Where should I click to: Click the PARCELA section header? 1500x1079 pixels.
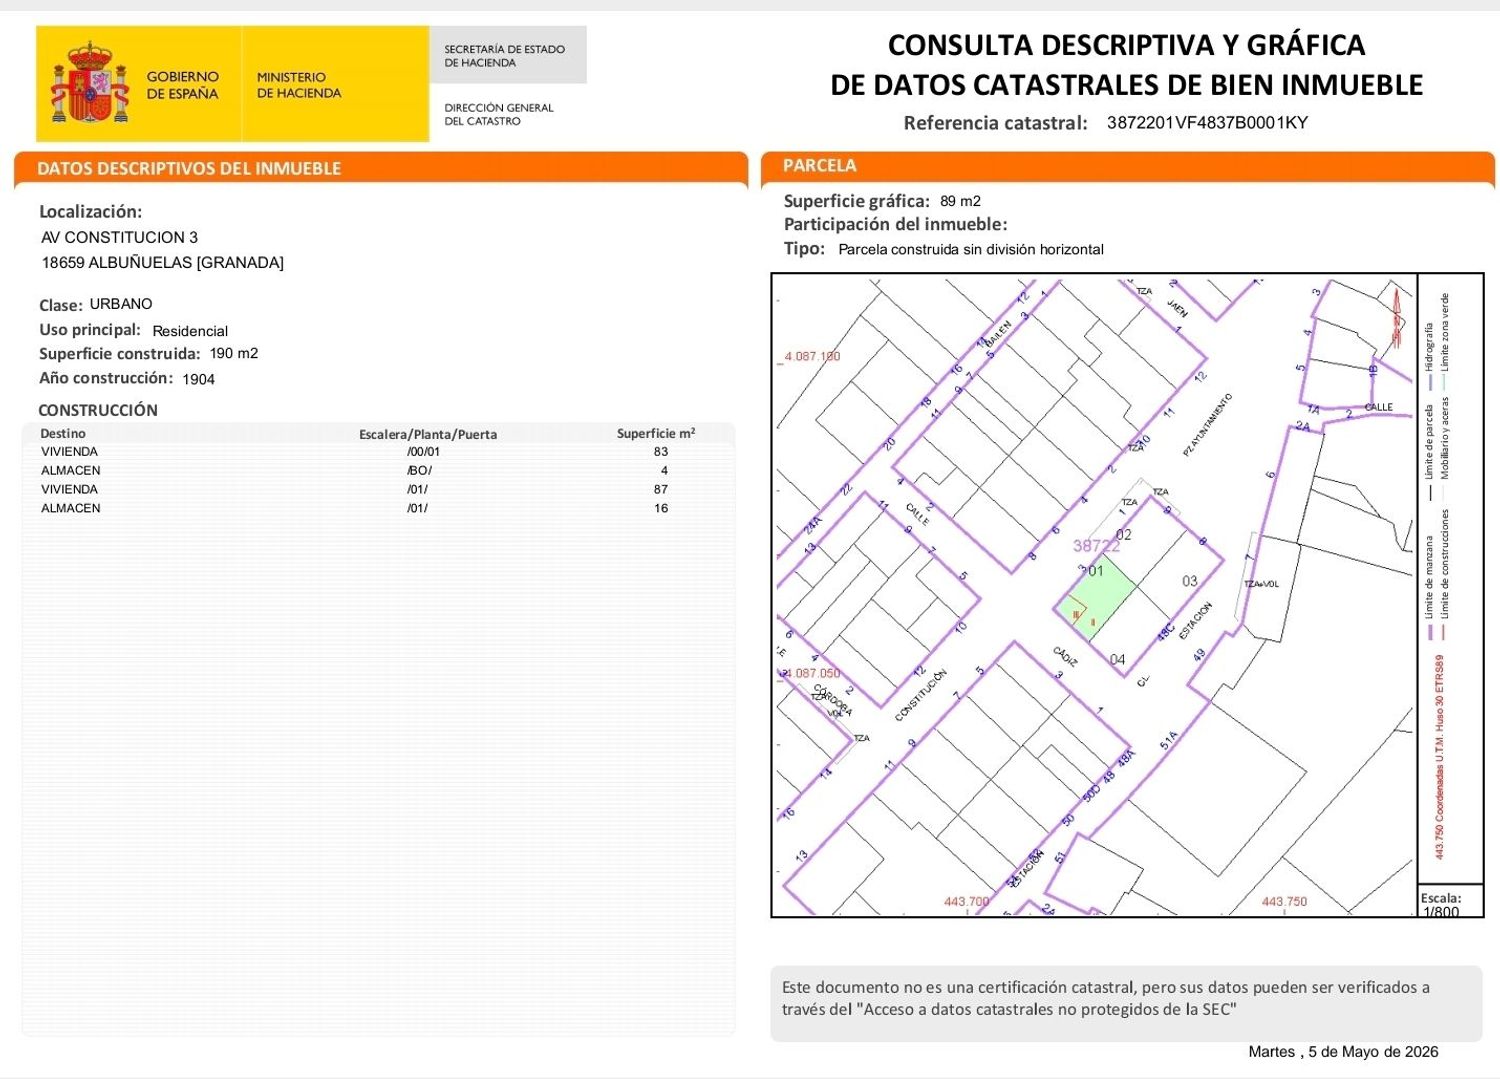[819, 165]
